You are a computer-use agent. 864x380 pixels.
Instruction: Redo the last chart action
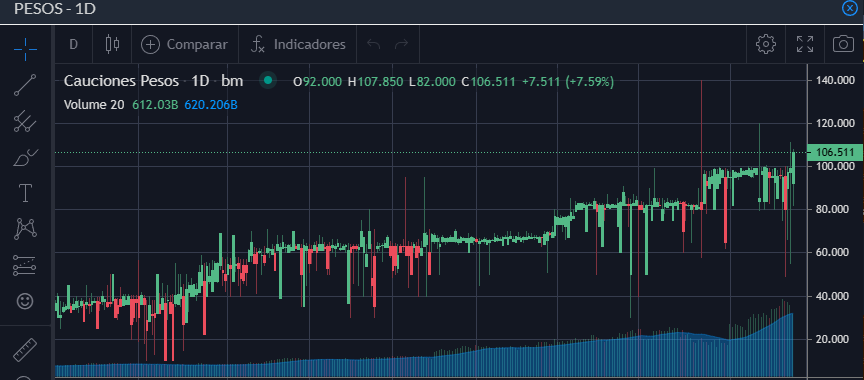click(402, 44)
